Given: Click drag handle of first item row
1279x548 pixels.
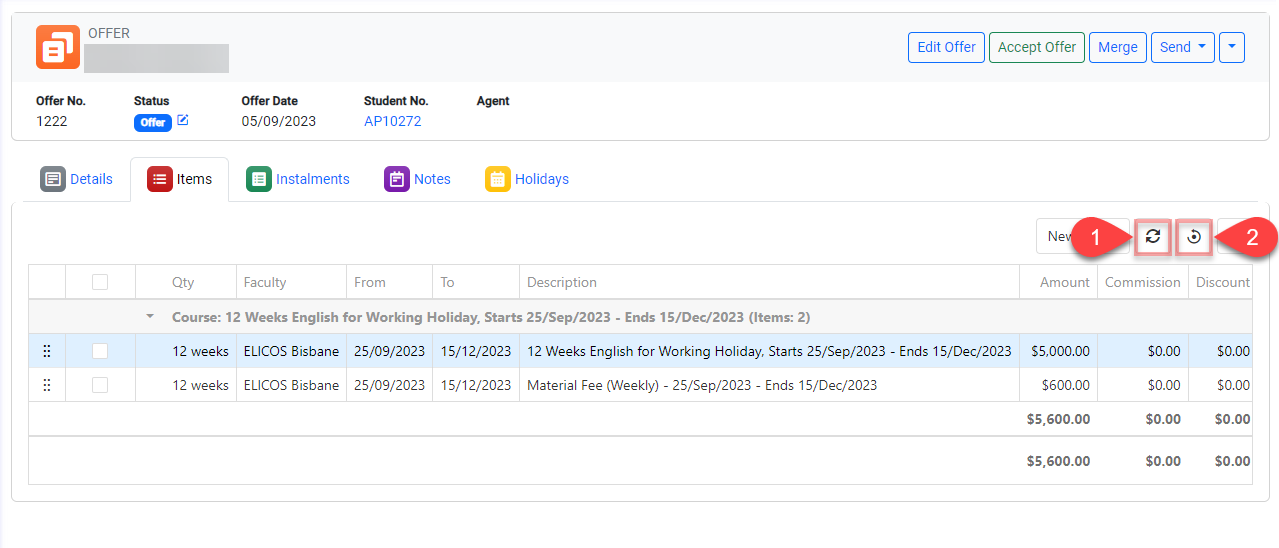Looking at the screenshot, I should (x=47, y=351).
